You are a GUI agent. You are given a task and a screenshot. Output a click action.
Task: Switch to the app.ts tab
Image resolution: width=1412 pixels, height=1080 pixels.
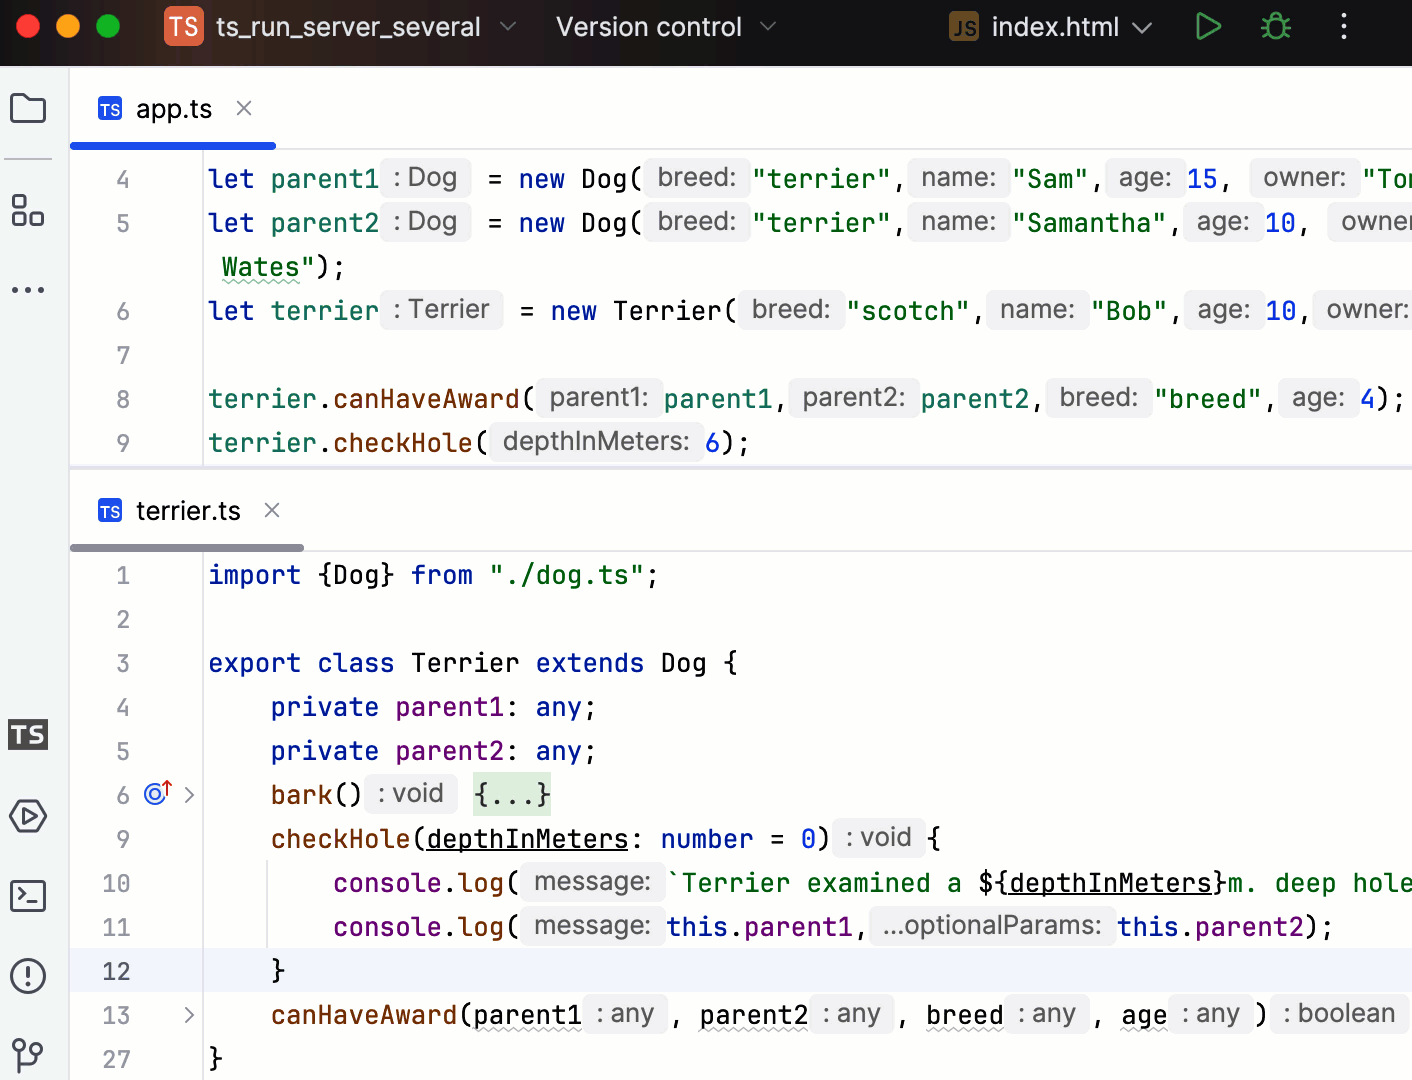click(x=174, y=108)
